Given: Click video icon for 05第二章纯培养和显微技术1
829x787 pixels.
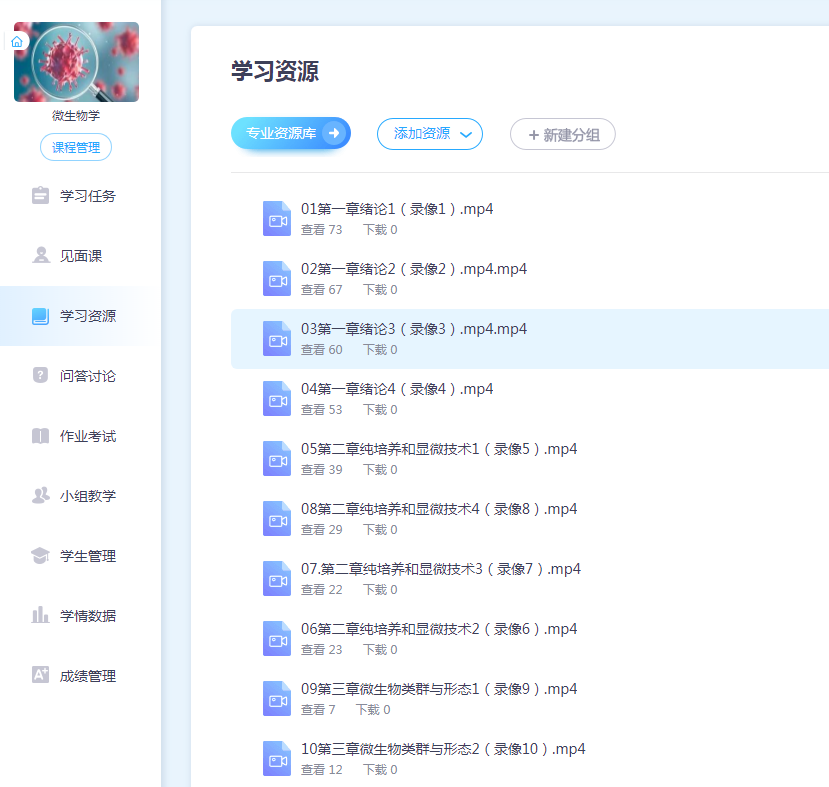Looking at the screenshot, I should point(277,458).
